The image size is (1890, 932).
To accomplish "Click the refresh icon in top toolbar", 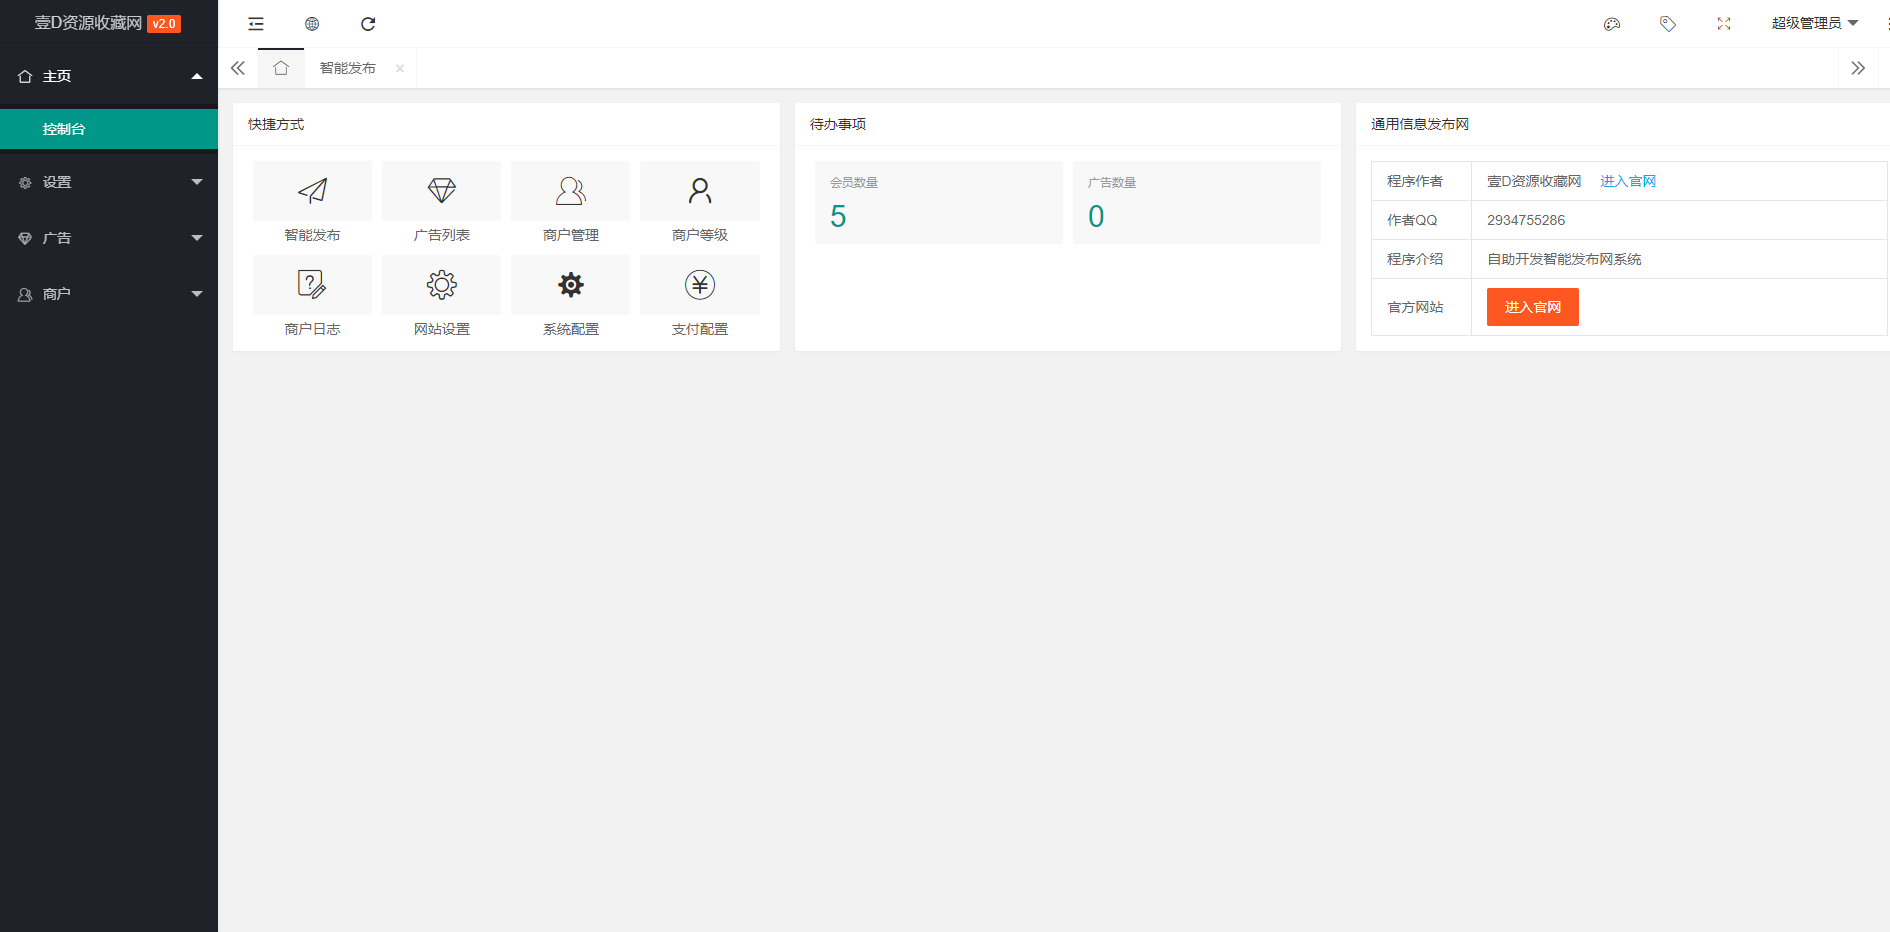I will click(368, 24).
